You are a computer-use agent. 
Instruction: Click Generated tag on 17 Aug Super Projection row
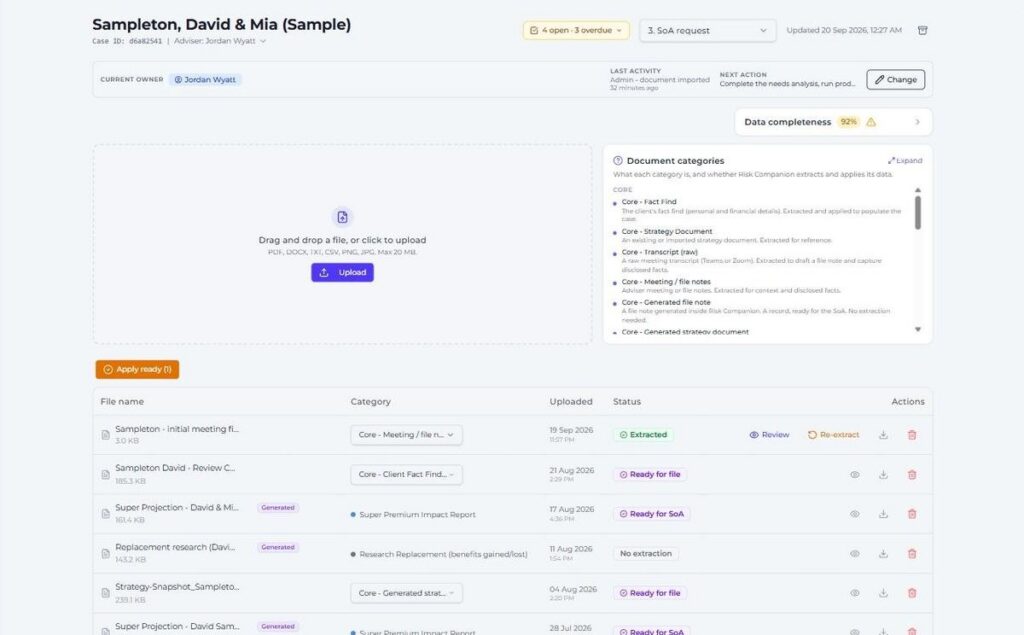(278, 508)
